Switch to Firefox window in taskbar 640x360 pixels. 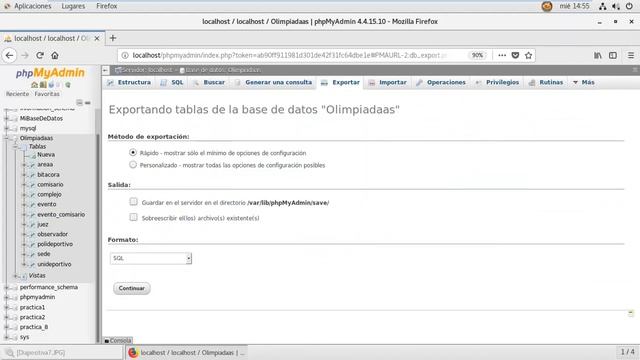(186, 353)
